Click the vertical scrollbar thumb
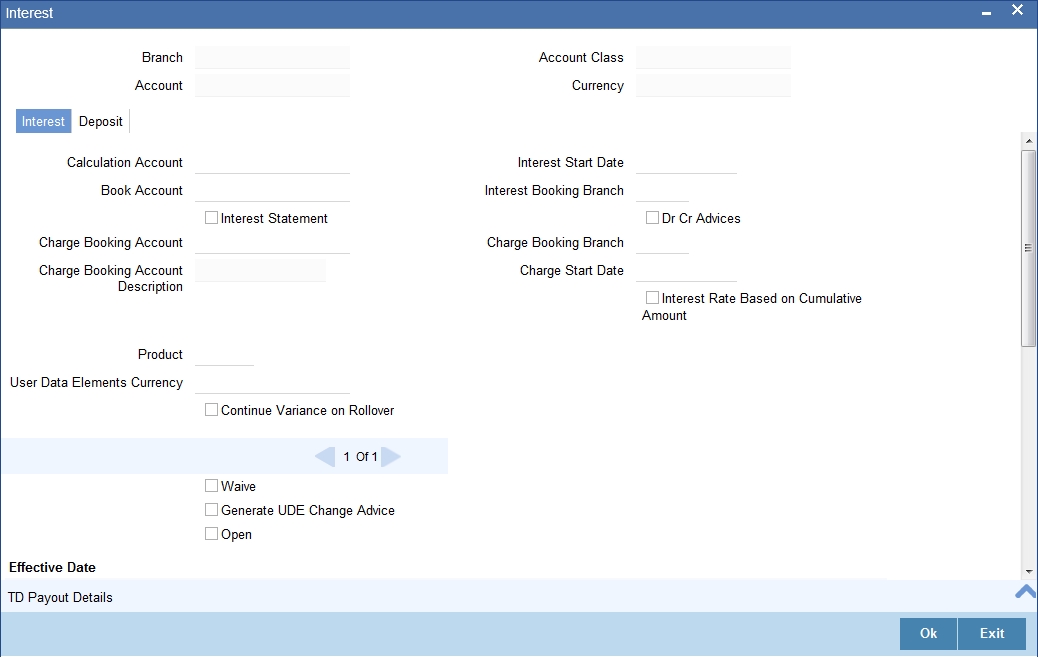 (x=1028, y=248)
